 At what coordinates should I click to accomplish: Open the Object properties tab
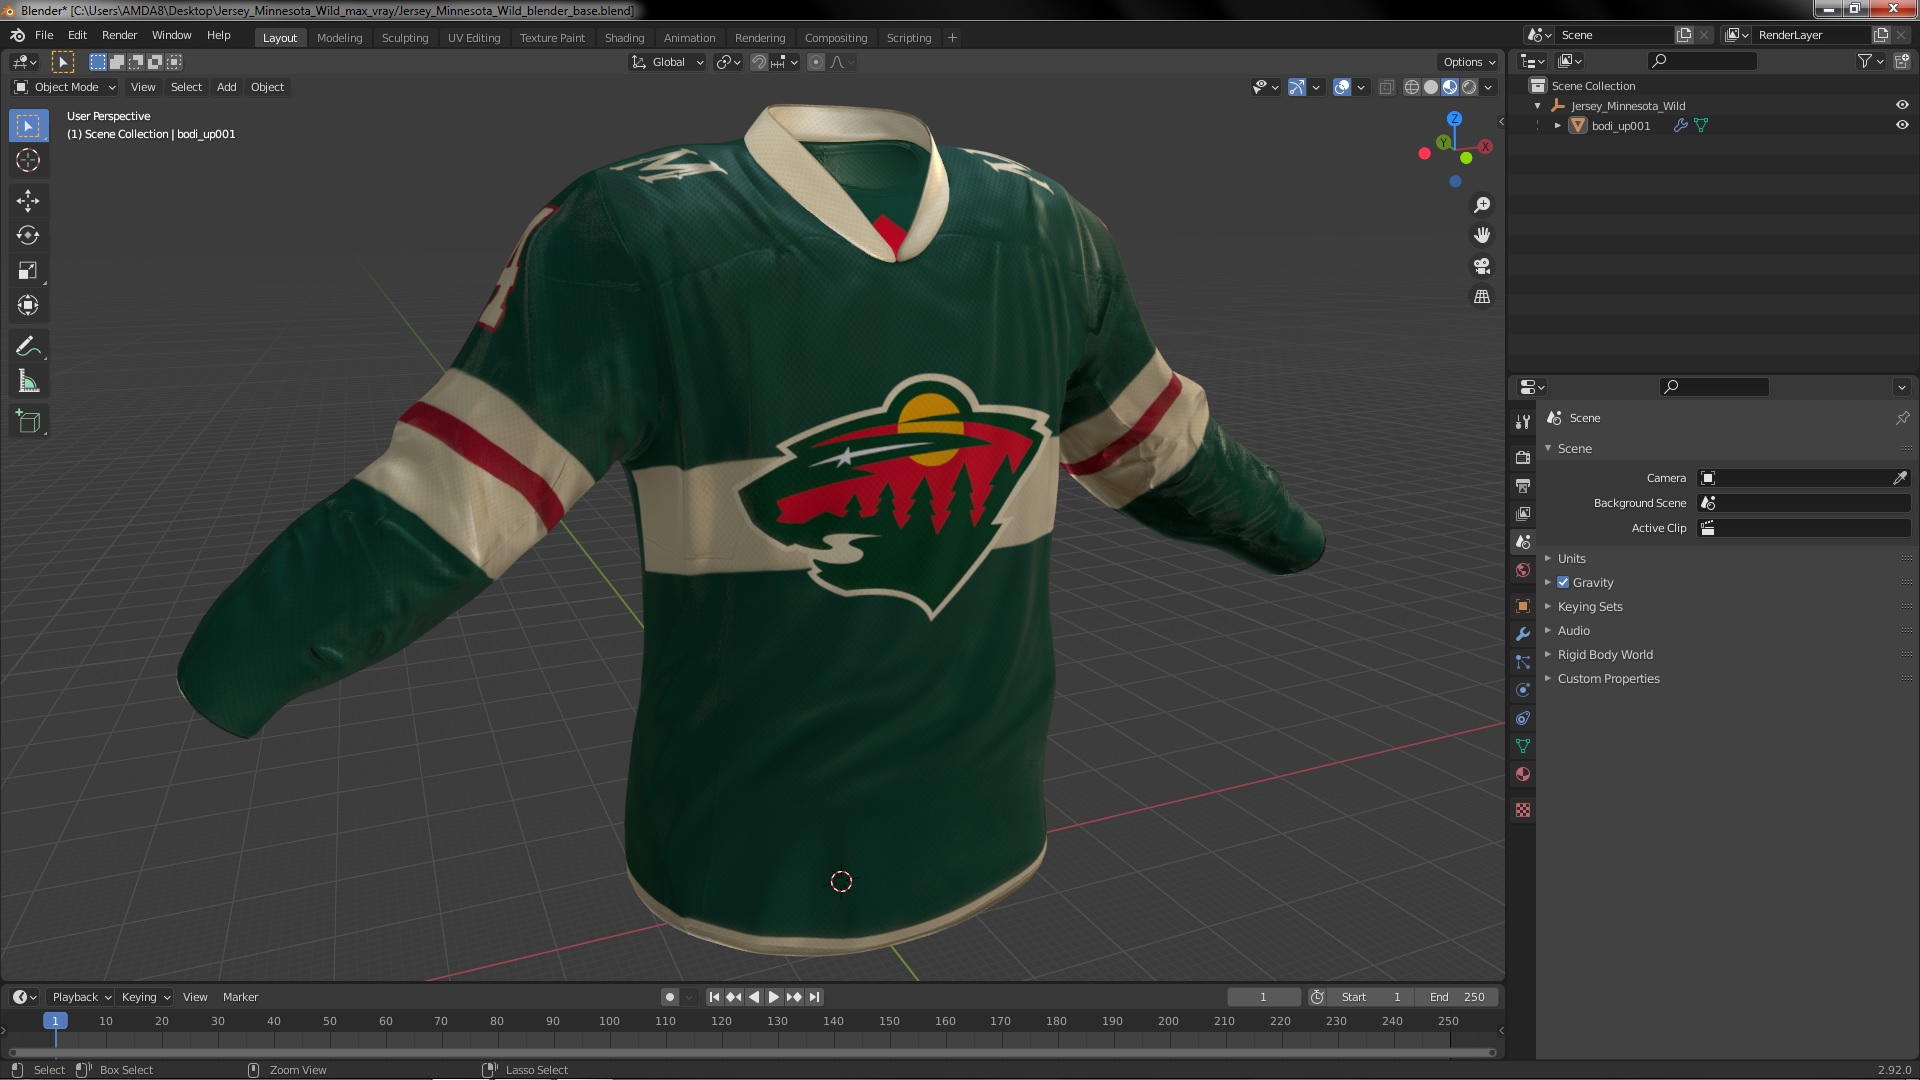click(1522, 606)
